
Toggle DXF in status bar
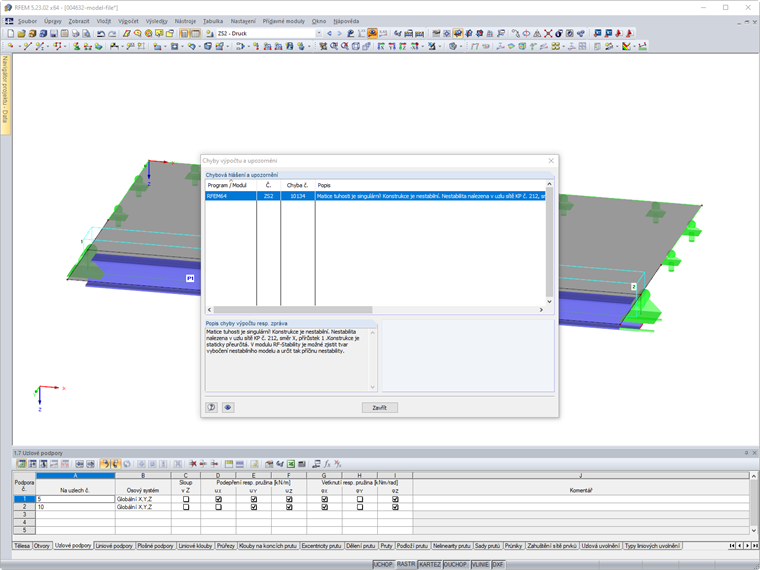click(498, 565)
